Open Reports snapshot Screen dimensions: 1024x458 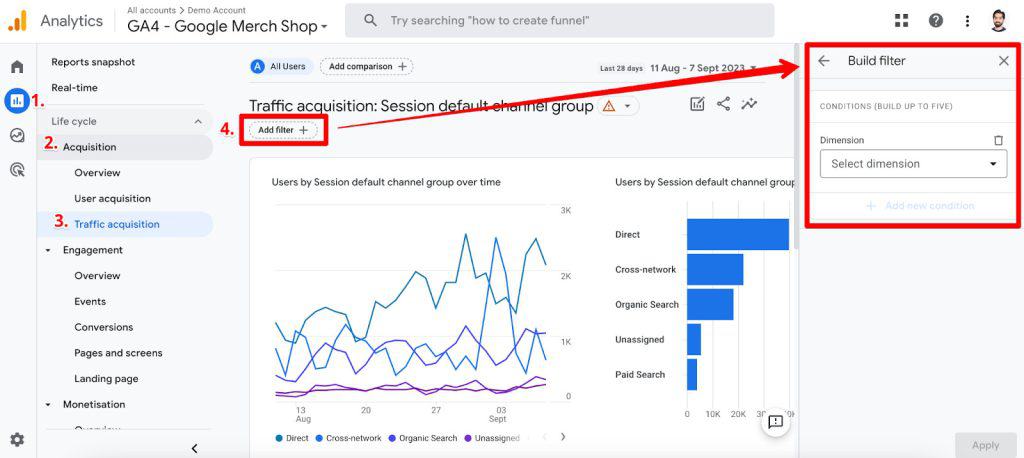pyautogui.click(x=93, y=62)
